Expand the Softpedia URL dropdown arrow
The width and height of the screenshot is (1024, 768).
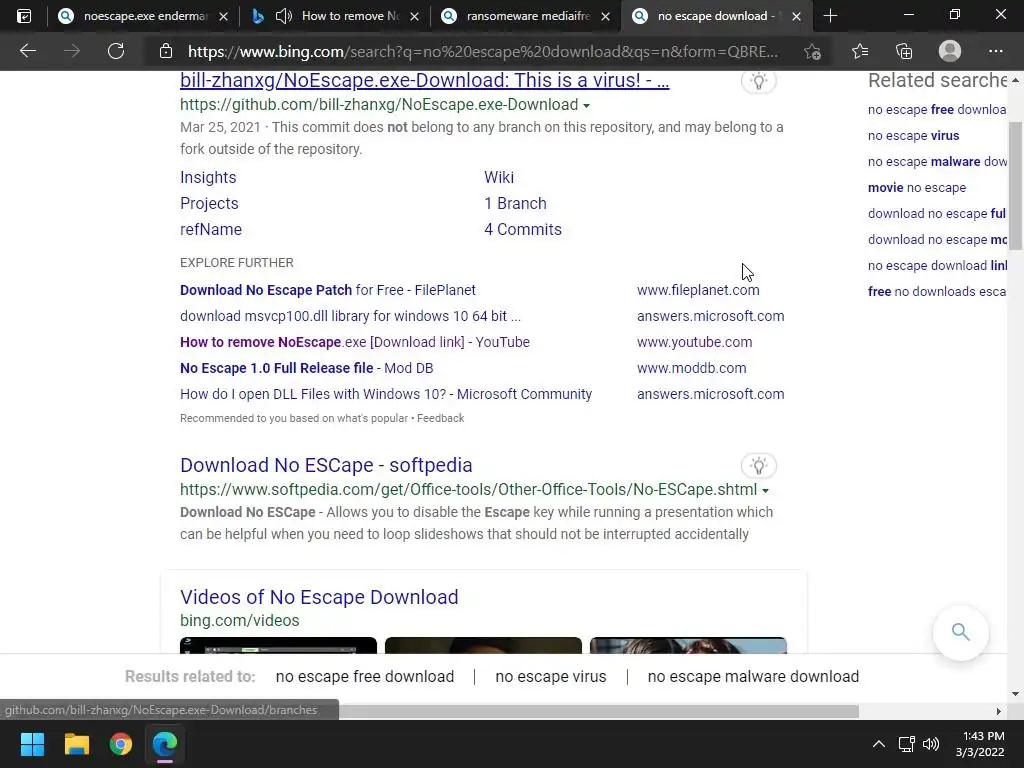(x=765, y=490)
